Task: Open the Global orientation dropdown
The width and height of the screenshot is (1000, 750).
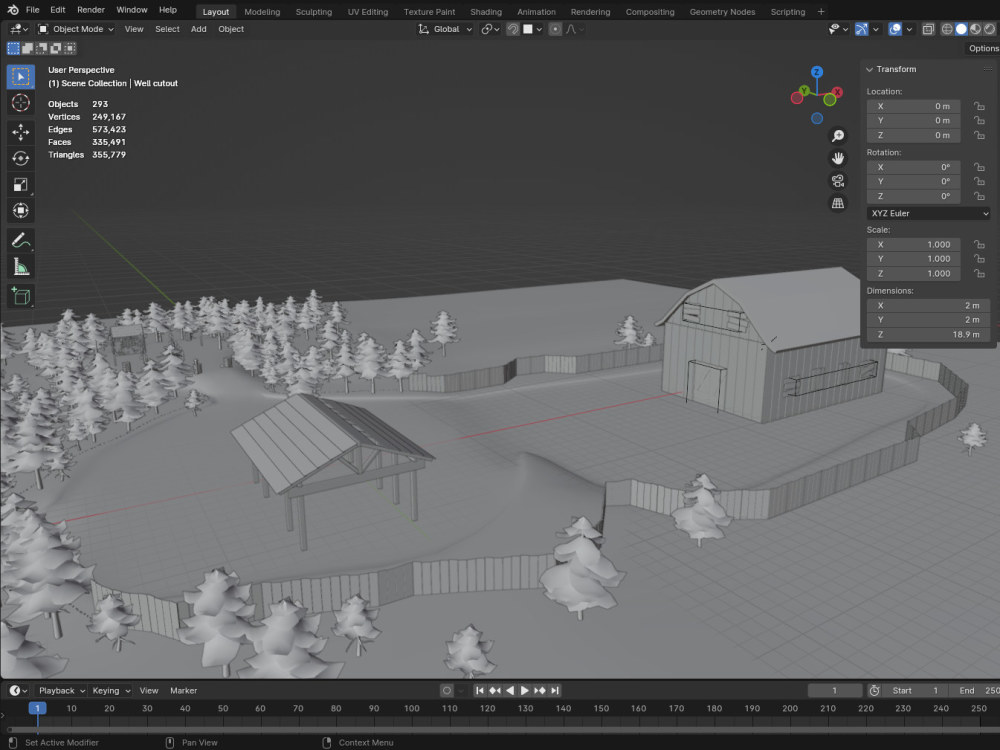Action: [445, 29]
